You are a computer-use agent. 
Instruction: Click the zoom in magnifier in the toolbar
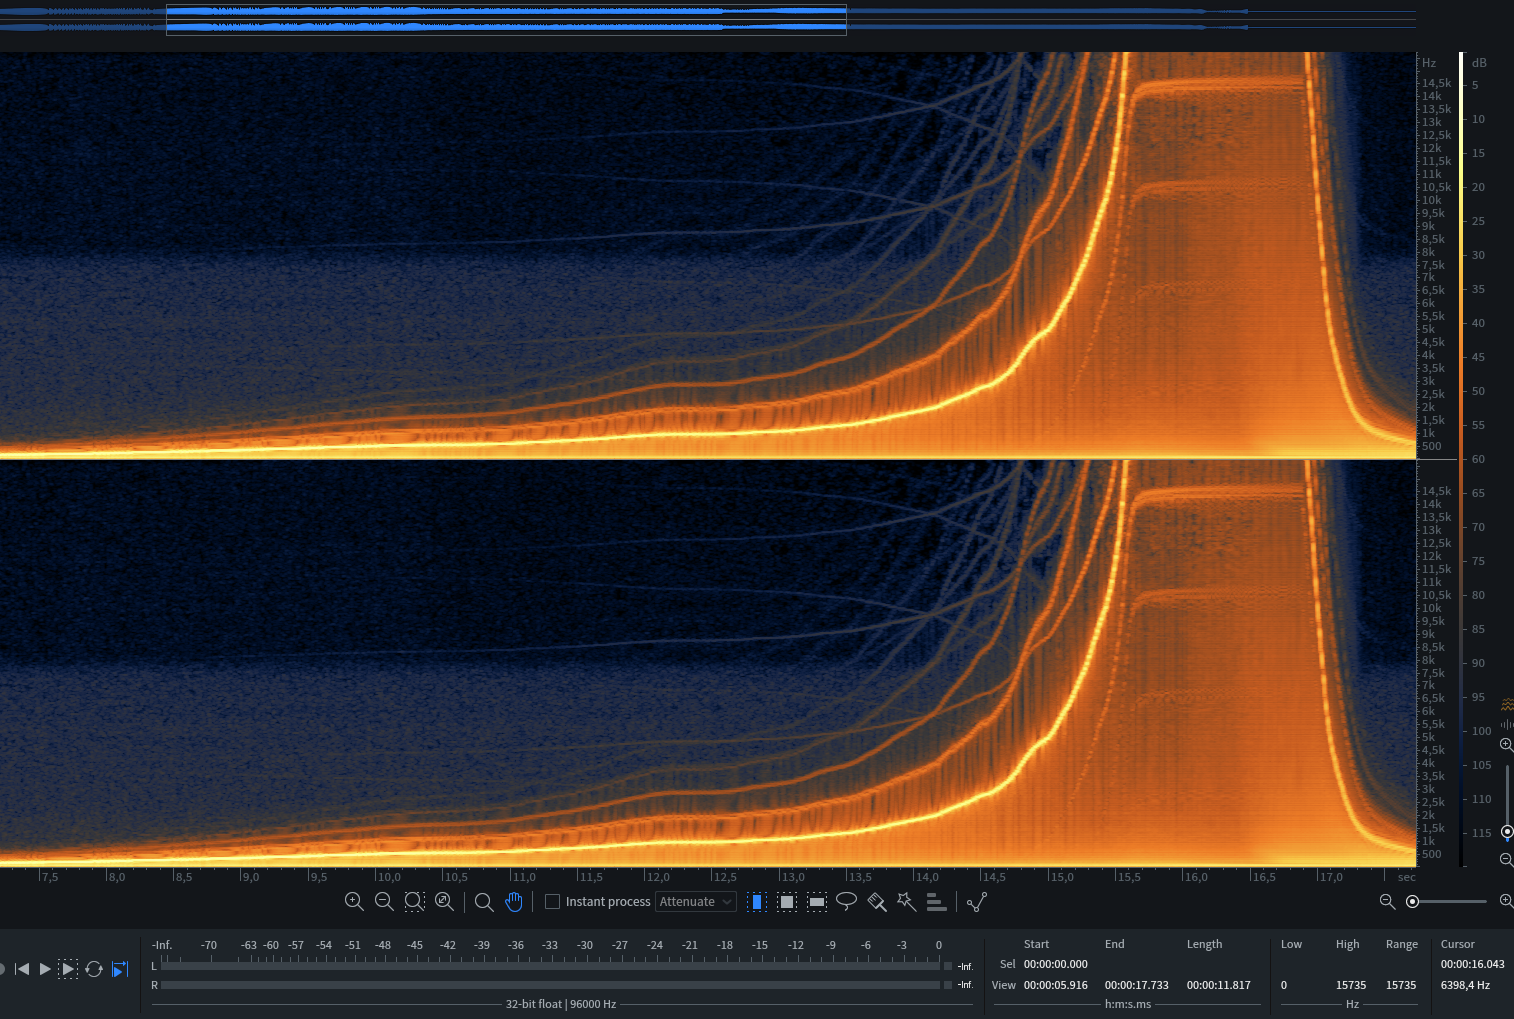354,901
